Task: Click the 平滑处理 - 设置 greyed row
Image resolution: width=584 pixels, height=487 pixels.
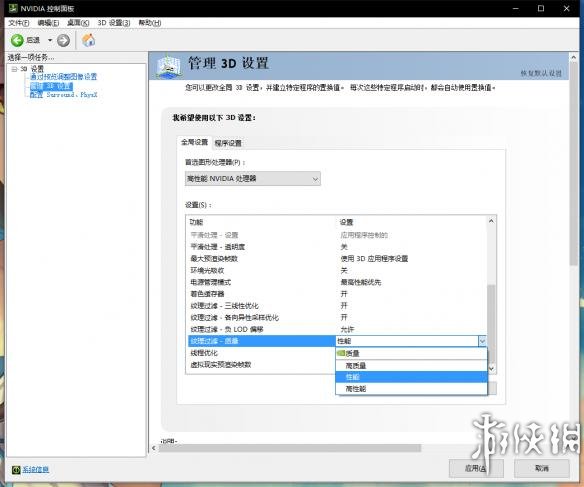Action: pos(337,235)
